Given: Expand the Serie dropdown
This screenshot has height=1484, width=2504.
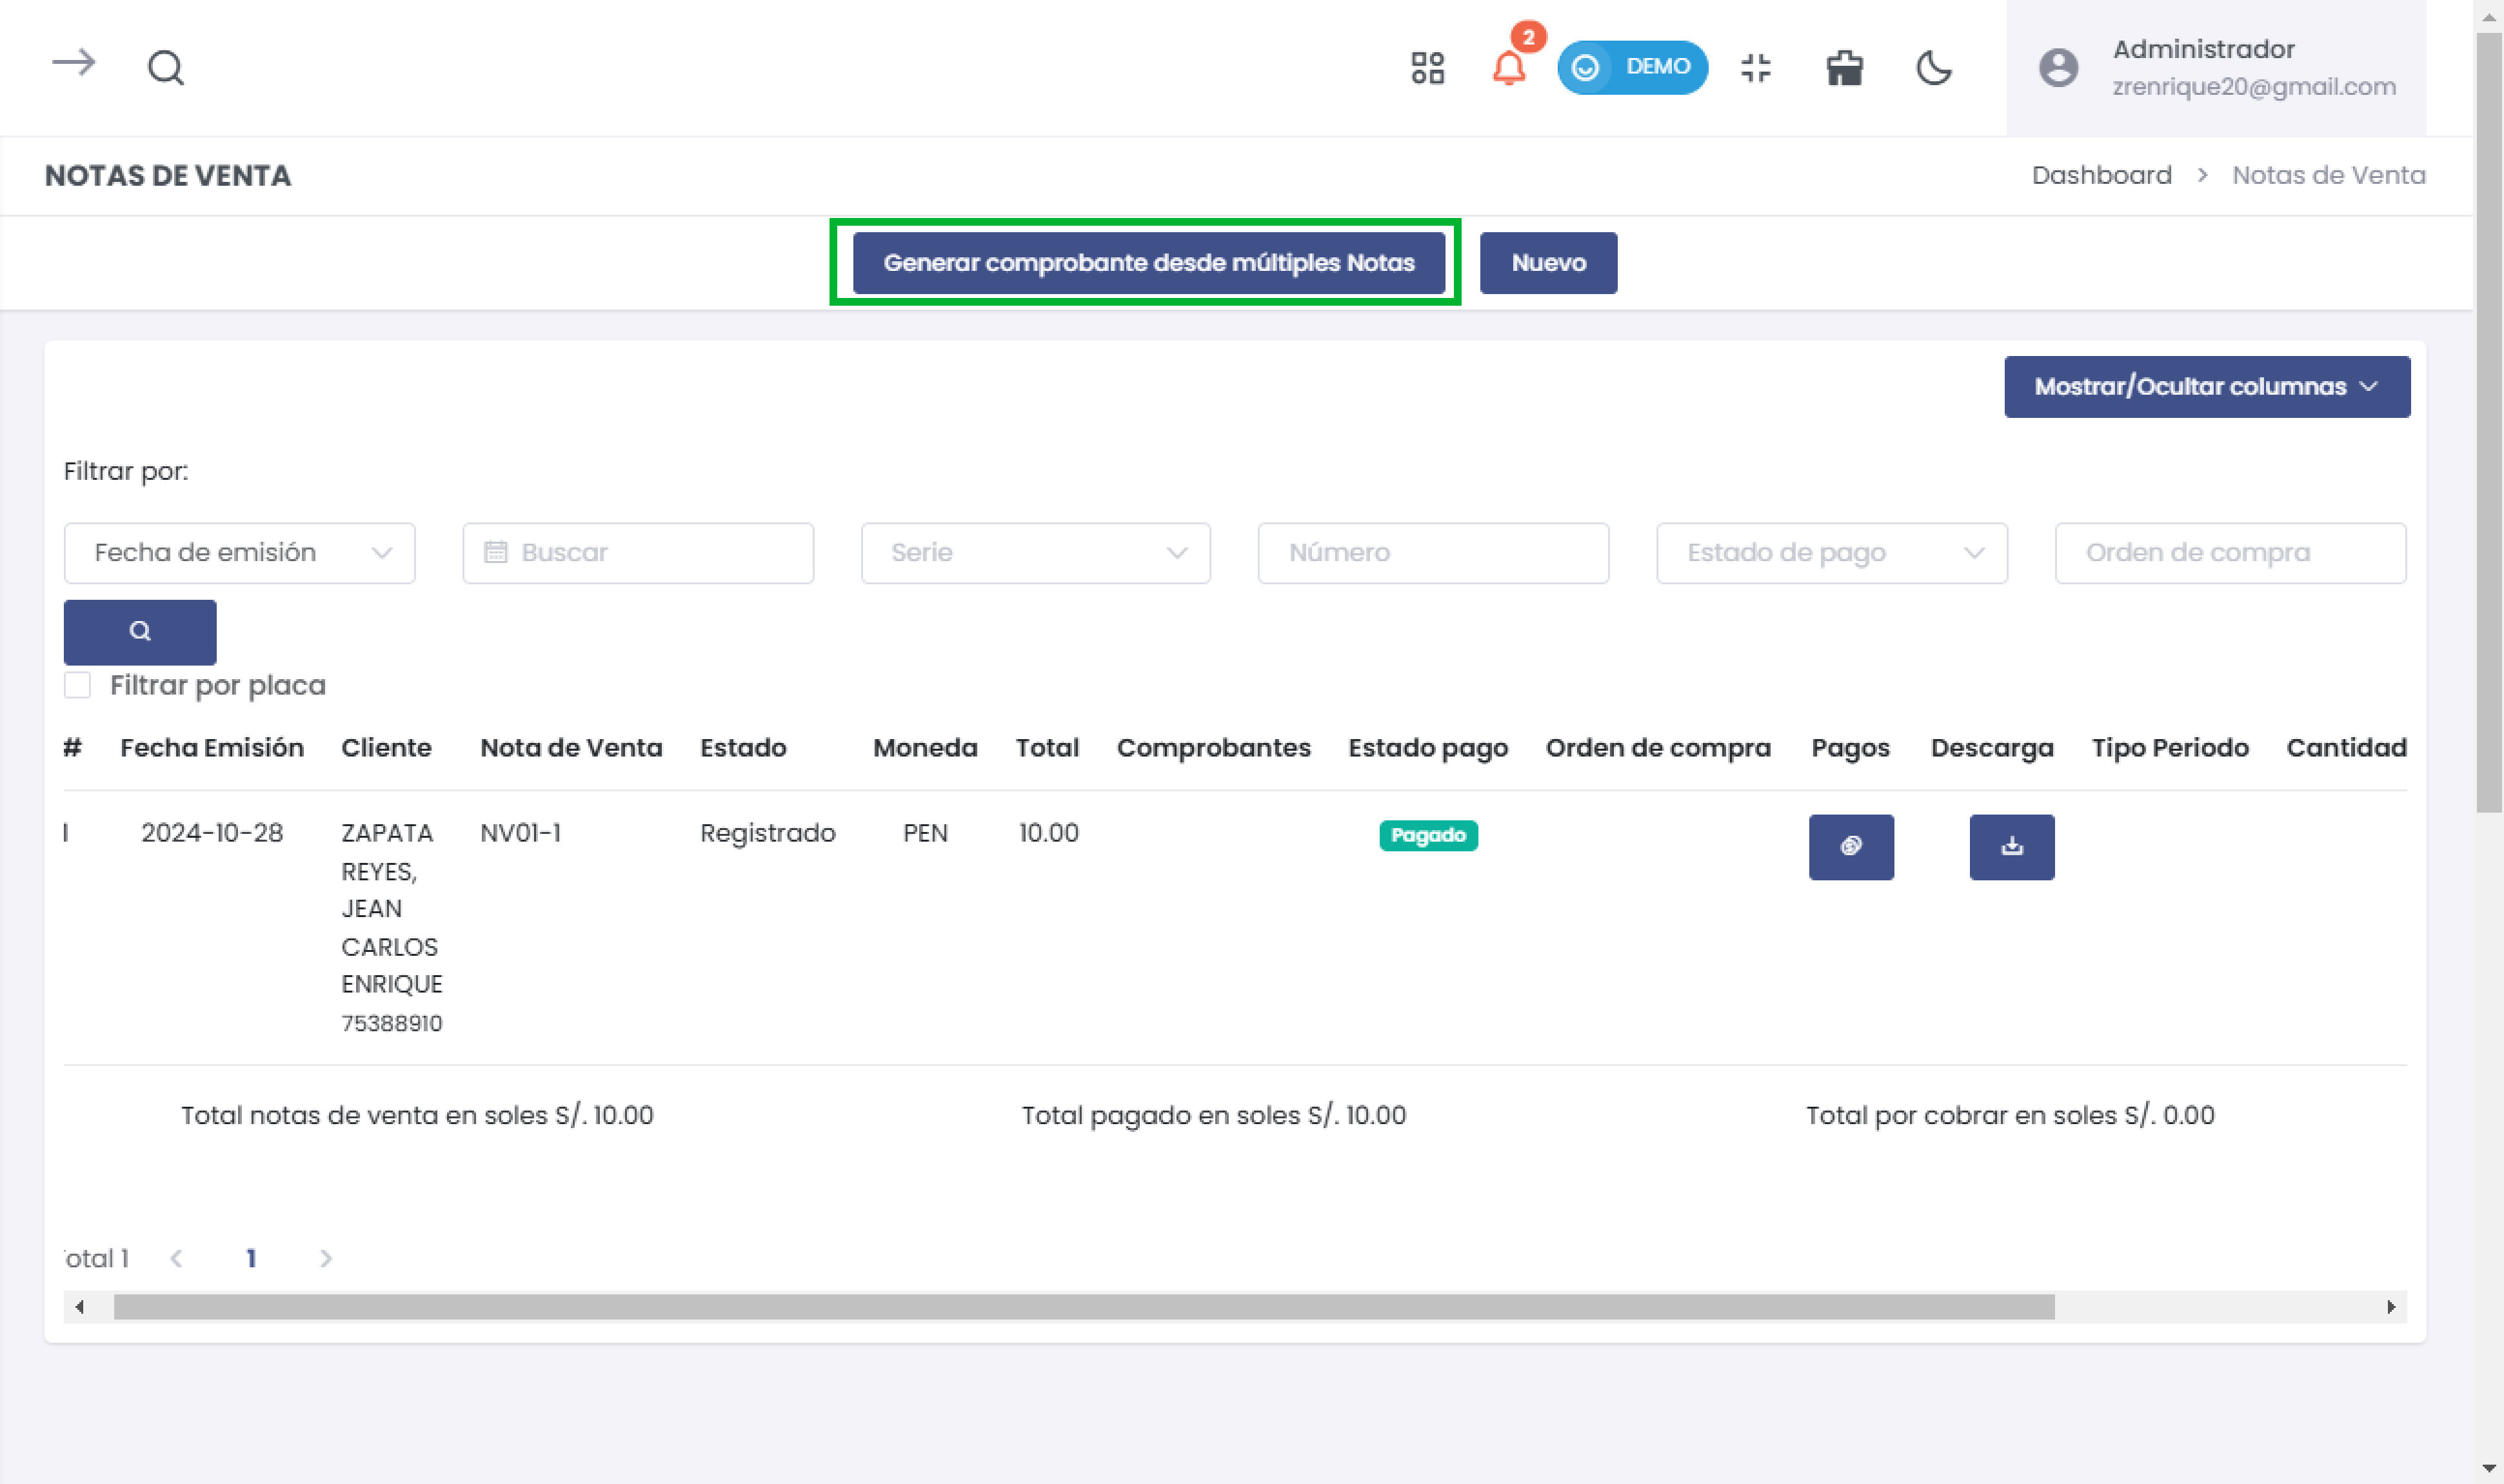Looking at the screenshot, I should pos(1035,553).
